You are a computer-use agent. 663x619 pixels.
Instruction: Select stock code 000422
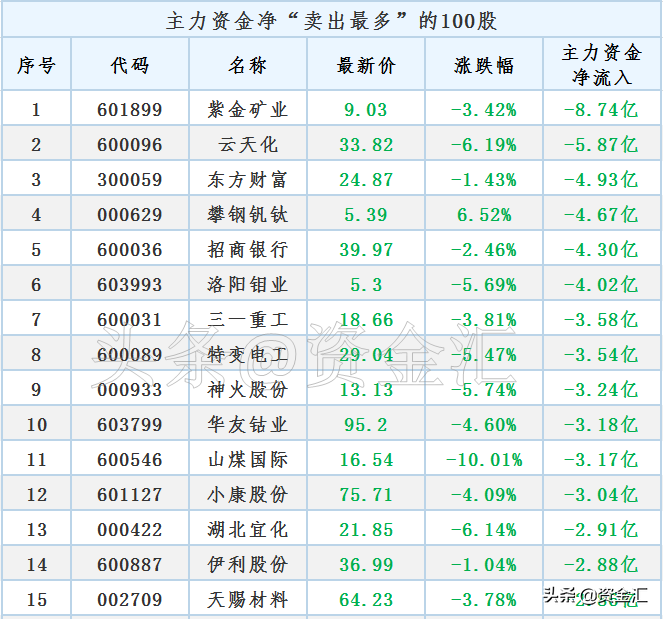point(130,530)
